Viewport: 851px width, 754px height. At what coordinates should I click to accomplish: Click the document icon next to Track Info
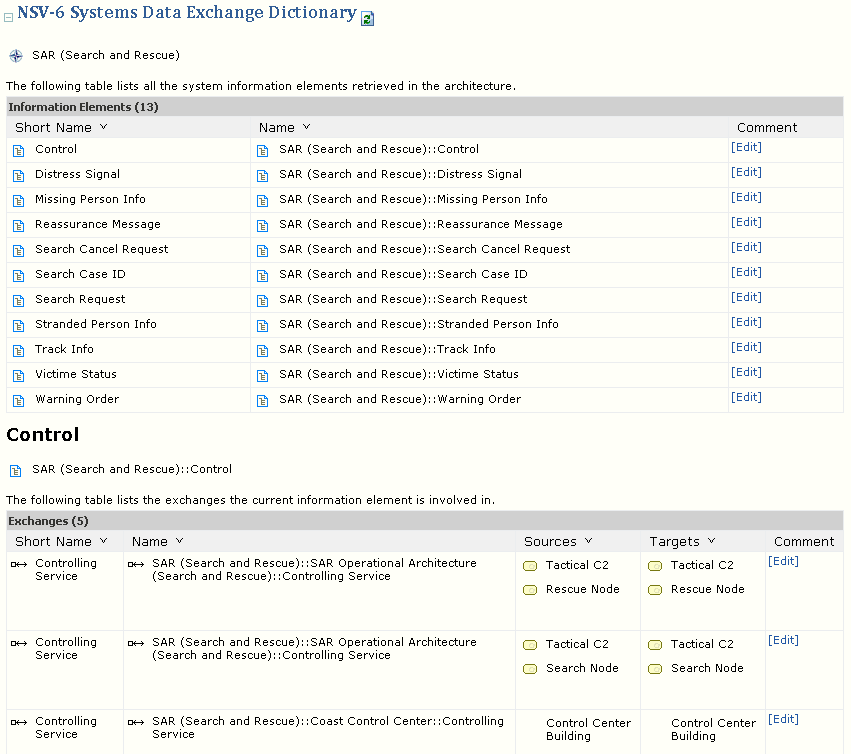pos(18,350)
